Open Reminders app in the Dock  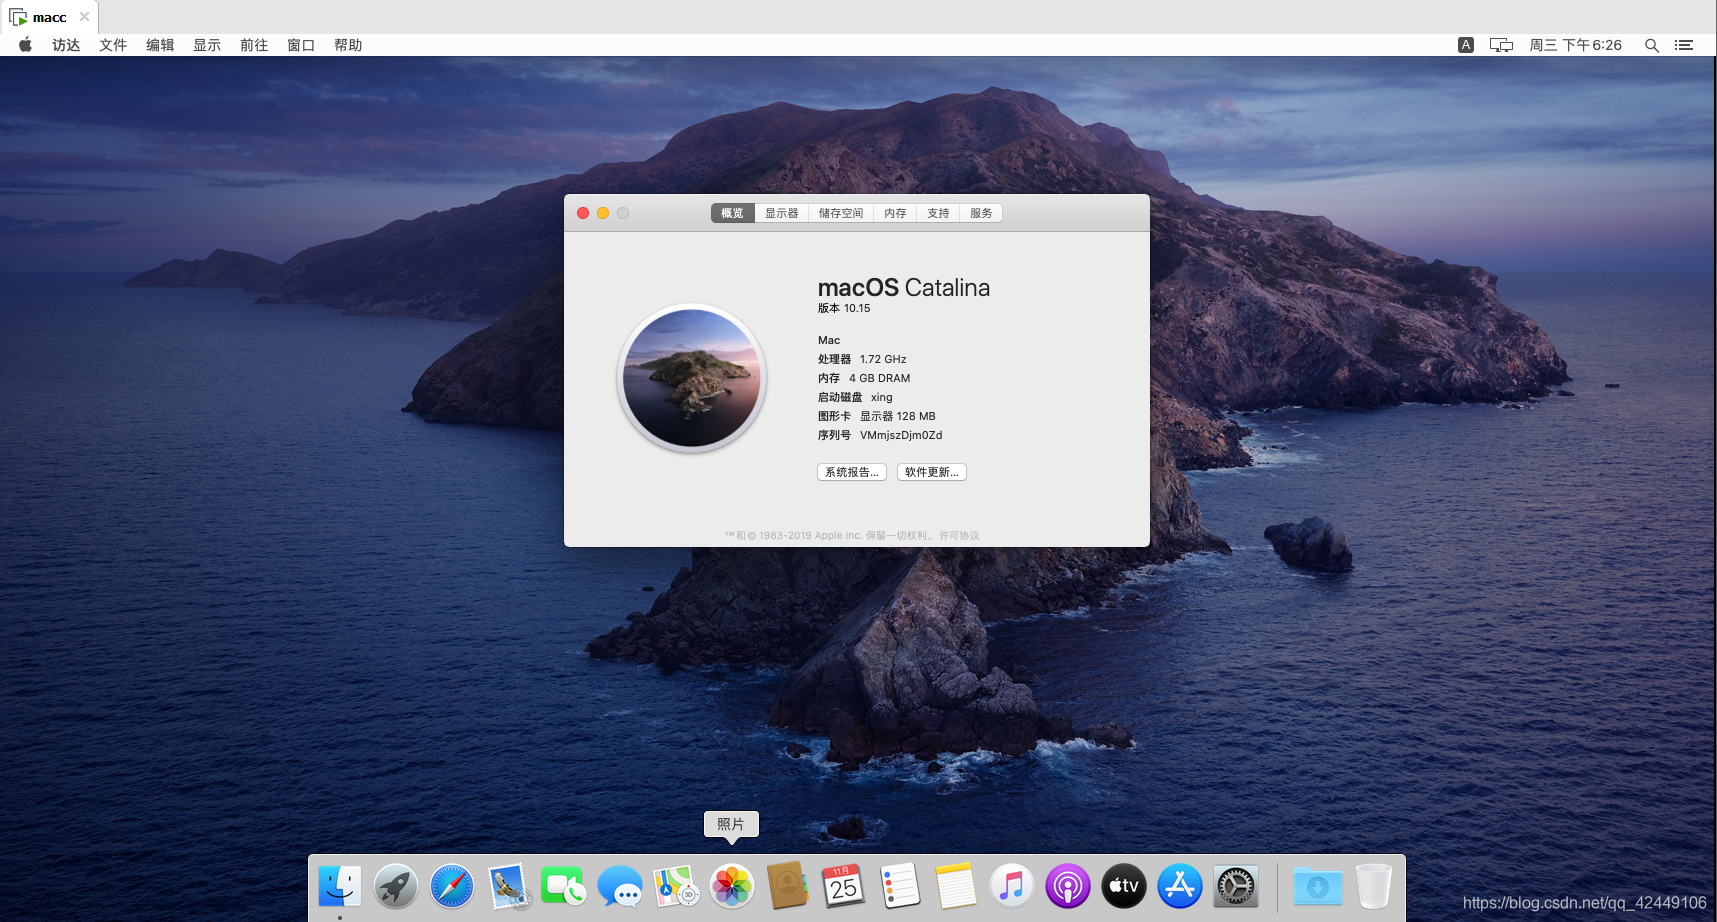click(x=900, y=886)
